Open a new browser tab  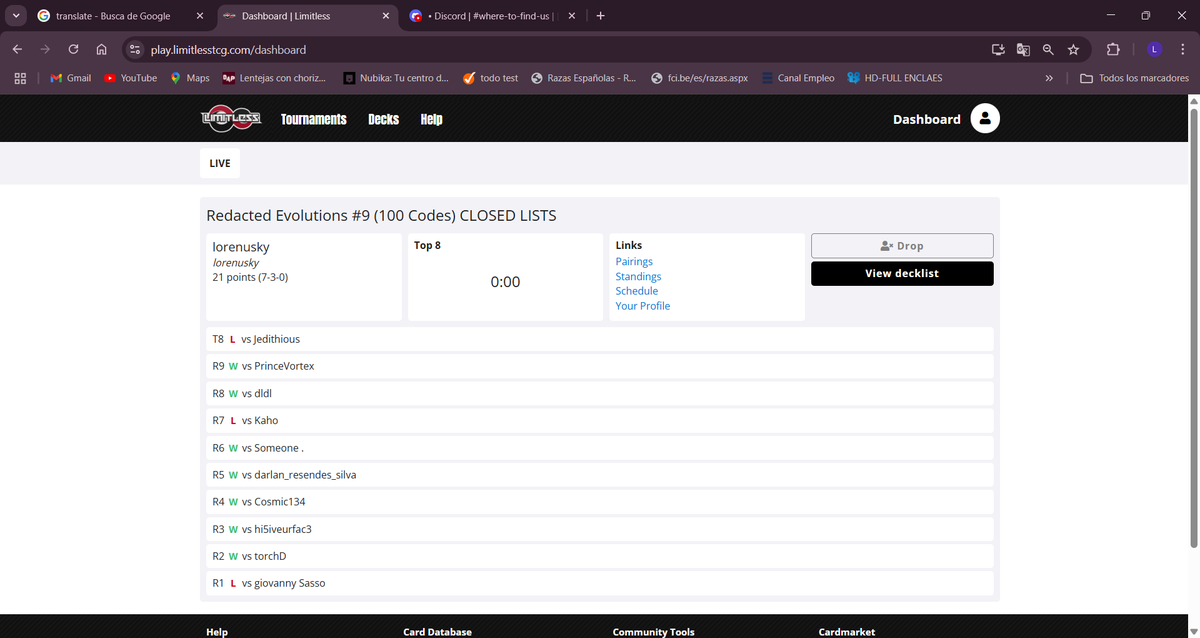pyautogui.click(x=600, y=16)
